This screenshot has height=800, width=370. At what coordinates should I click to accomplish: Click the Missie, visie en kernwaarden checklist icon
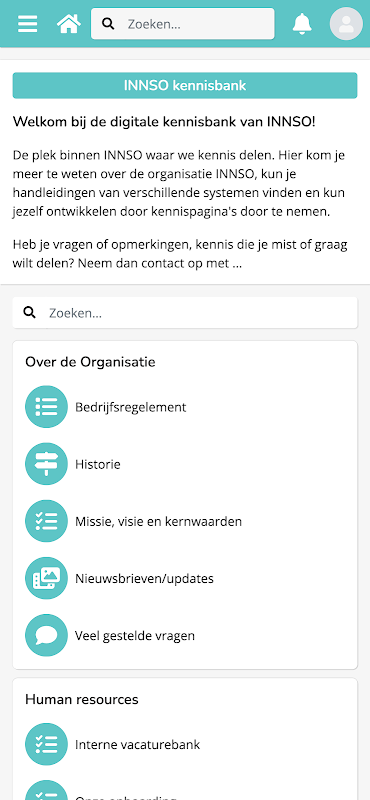pos(46,521)
